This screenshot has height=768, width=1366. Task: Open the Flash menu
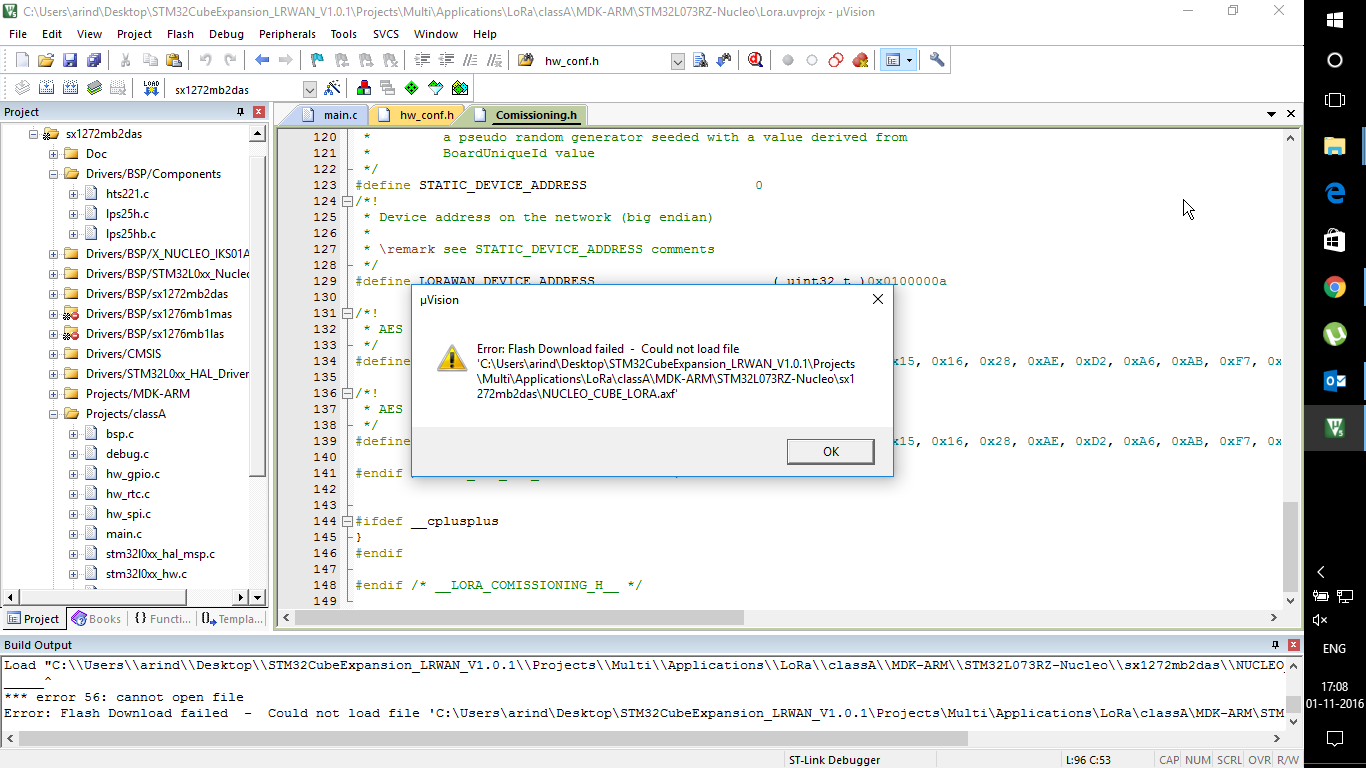[180, 34]
